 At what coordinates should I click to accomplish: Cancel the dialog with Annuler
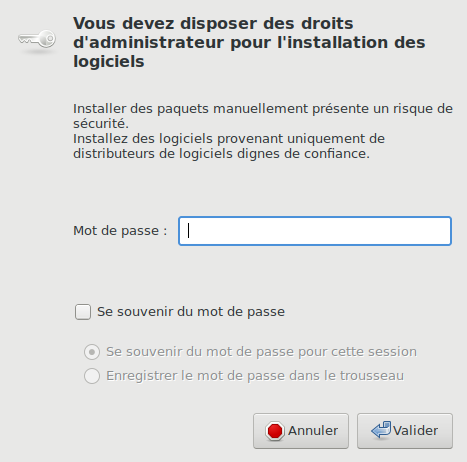301,431
